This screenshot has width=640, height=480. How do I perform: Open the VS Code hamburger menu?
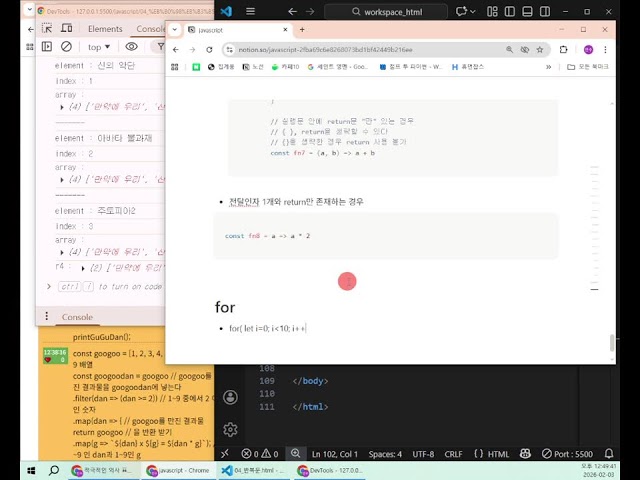point(250,11)
